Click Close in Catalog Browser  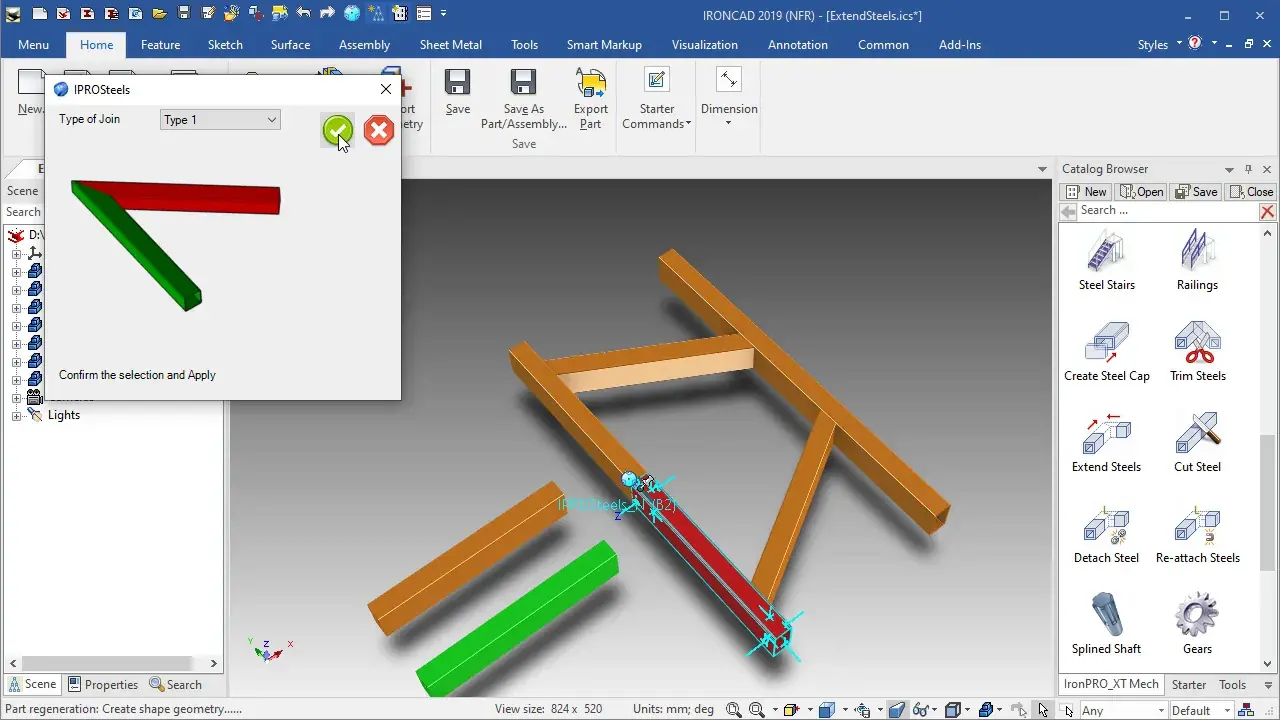click(1251, 192)
